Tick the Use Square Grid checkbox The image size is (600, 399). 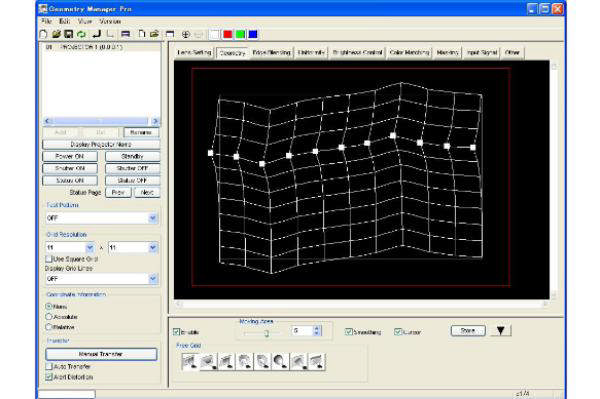[x=49, y=259]
